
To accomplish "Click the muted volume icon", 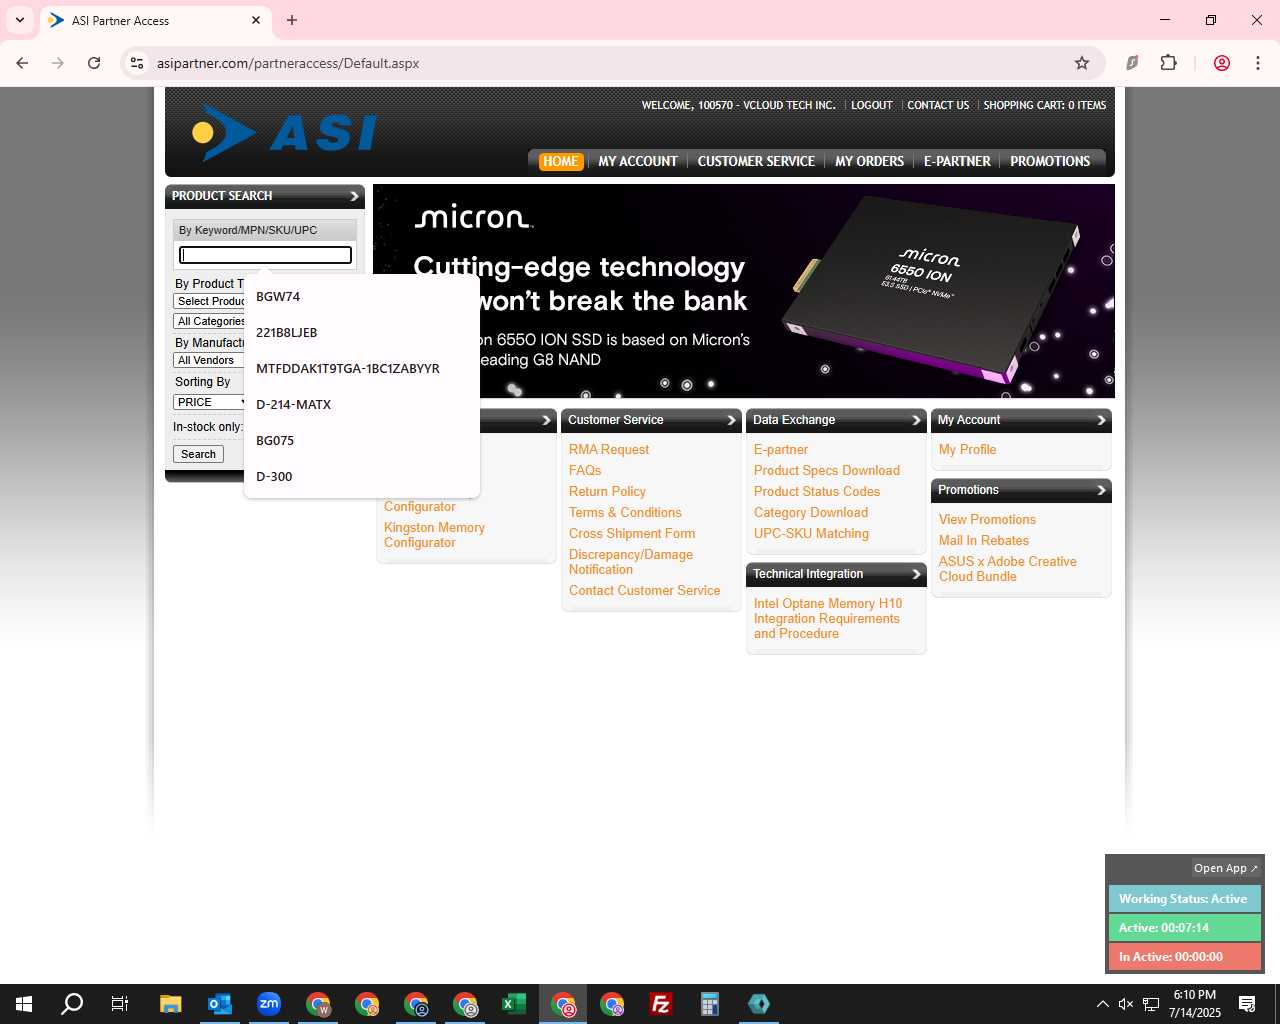I will pyautogui.click(x=1126, y=1004).
